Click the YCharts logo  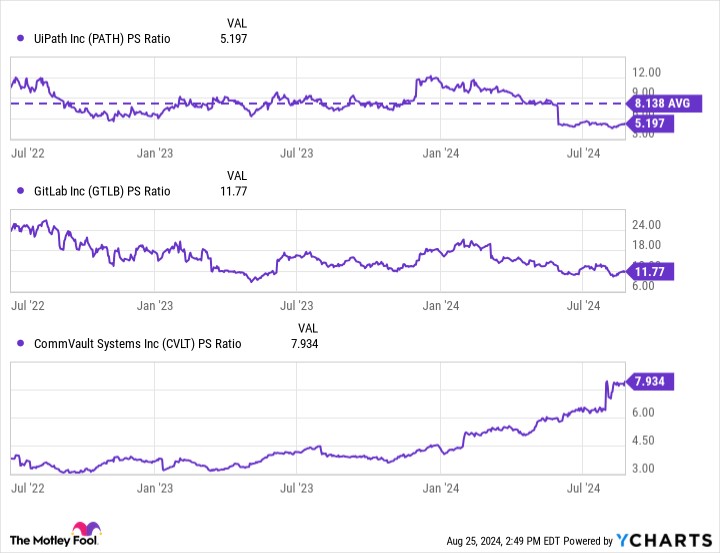661,540
